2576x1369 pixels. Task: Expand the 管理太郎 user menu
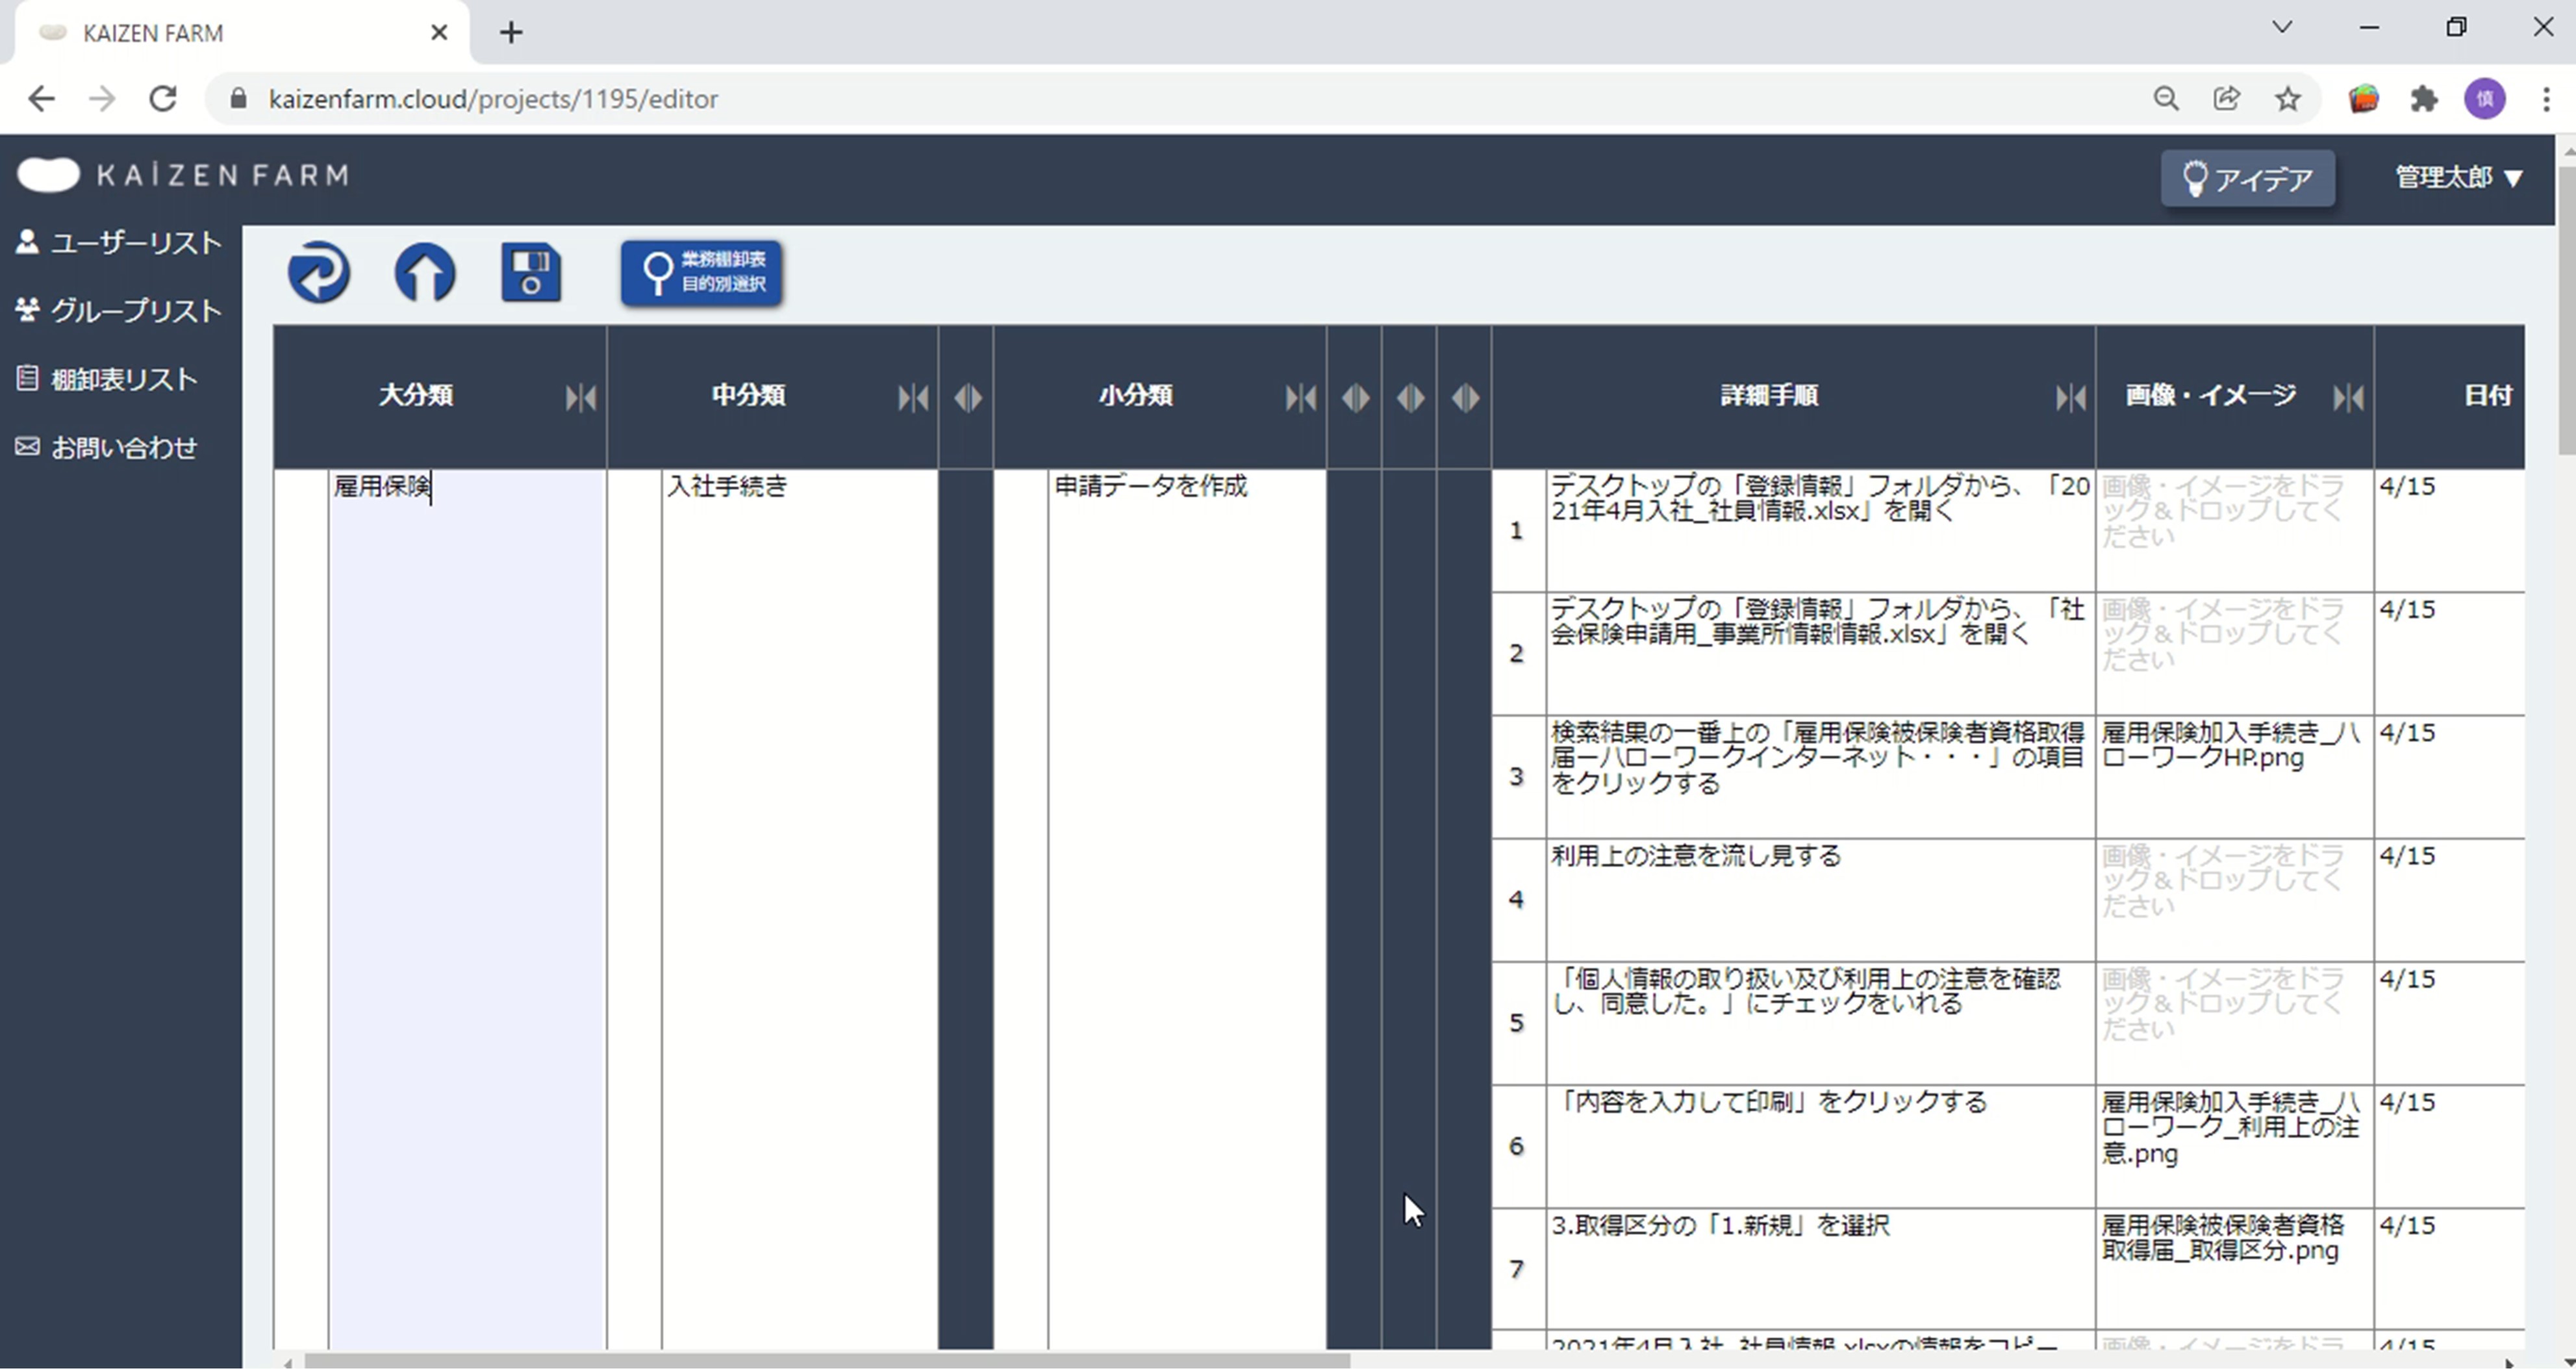point(2458,178)
